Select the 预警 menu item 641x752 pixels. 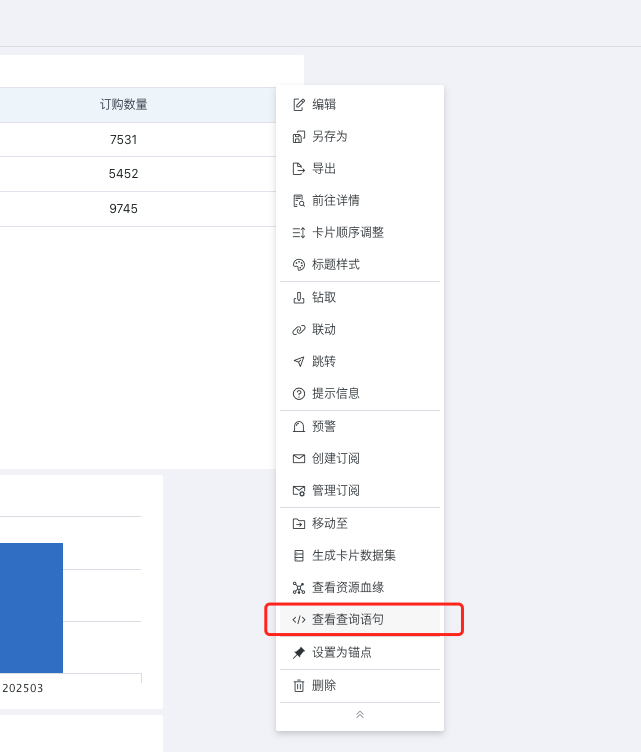click(x=360, y=427)
